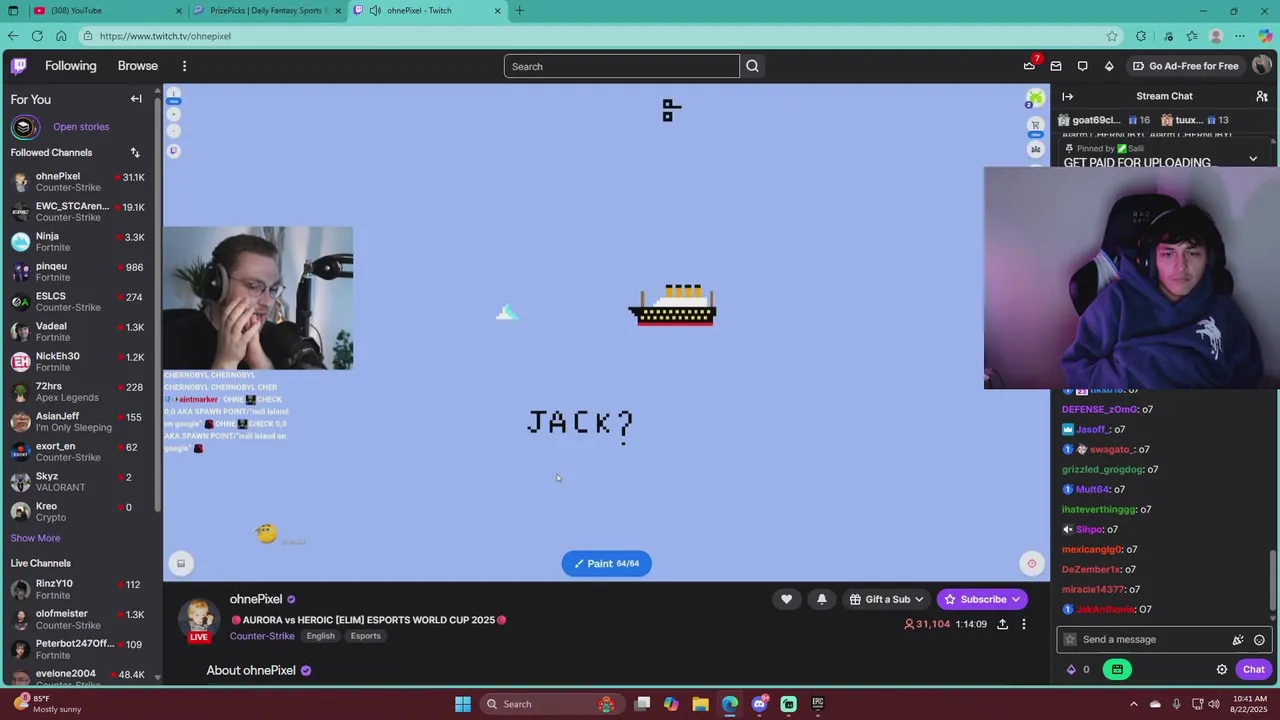Click the English tag
The height and width of the screenshot is (720, 1280).
(x=320, y=636)
